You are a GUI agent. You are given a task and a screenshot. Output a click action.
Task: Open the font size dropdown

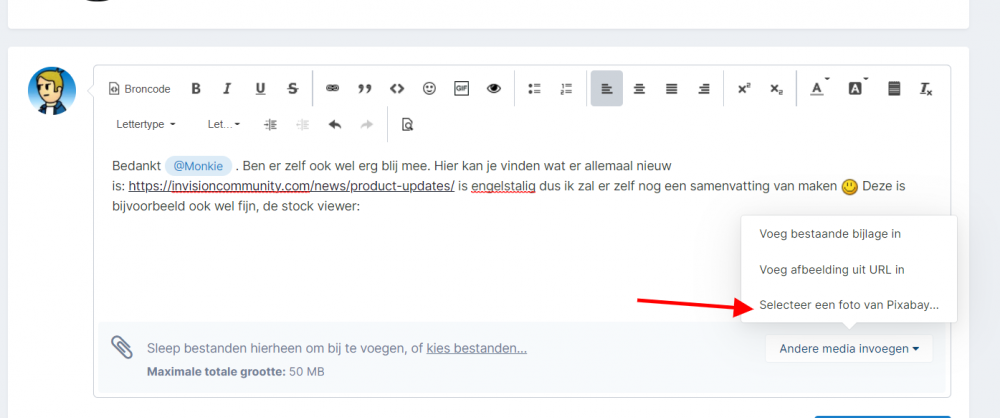point(224,125)
